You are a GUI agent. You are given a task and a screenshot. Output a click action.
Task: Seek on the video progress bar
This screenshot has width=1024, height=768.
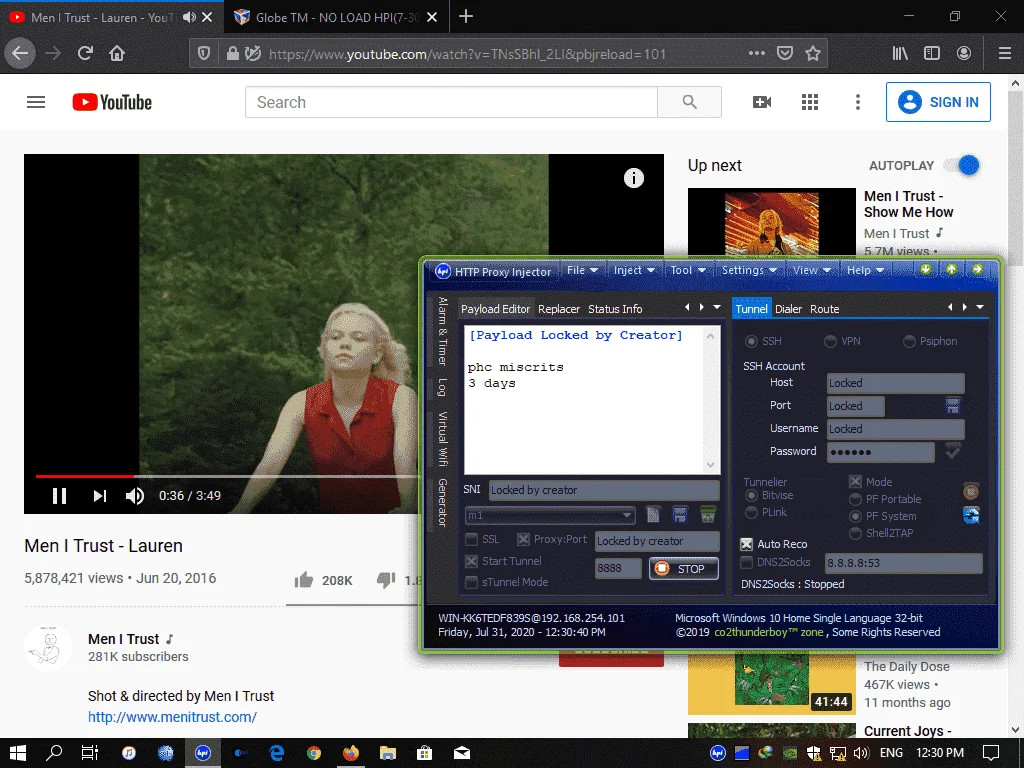point(226,476)
